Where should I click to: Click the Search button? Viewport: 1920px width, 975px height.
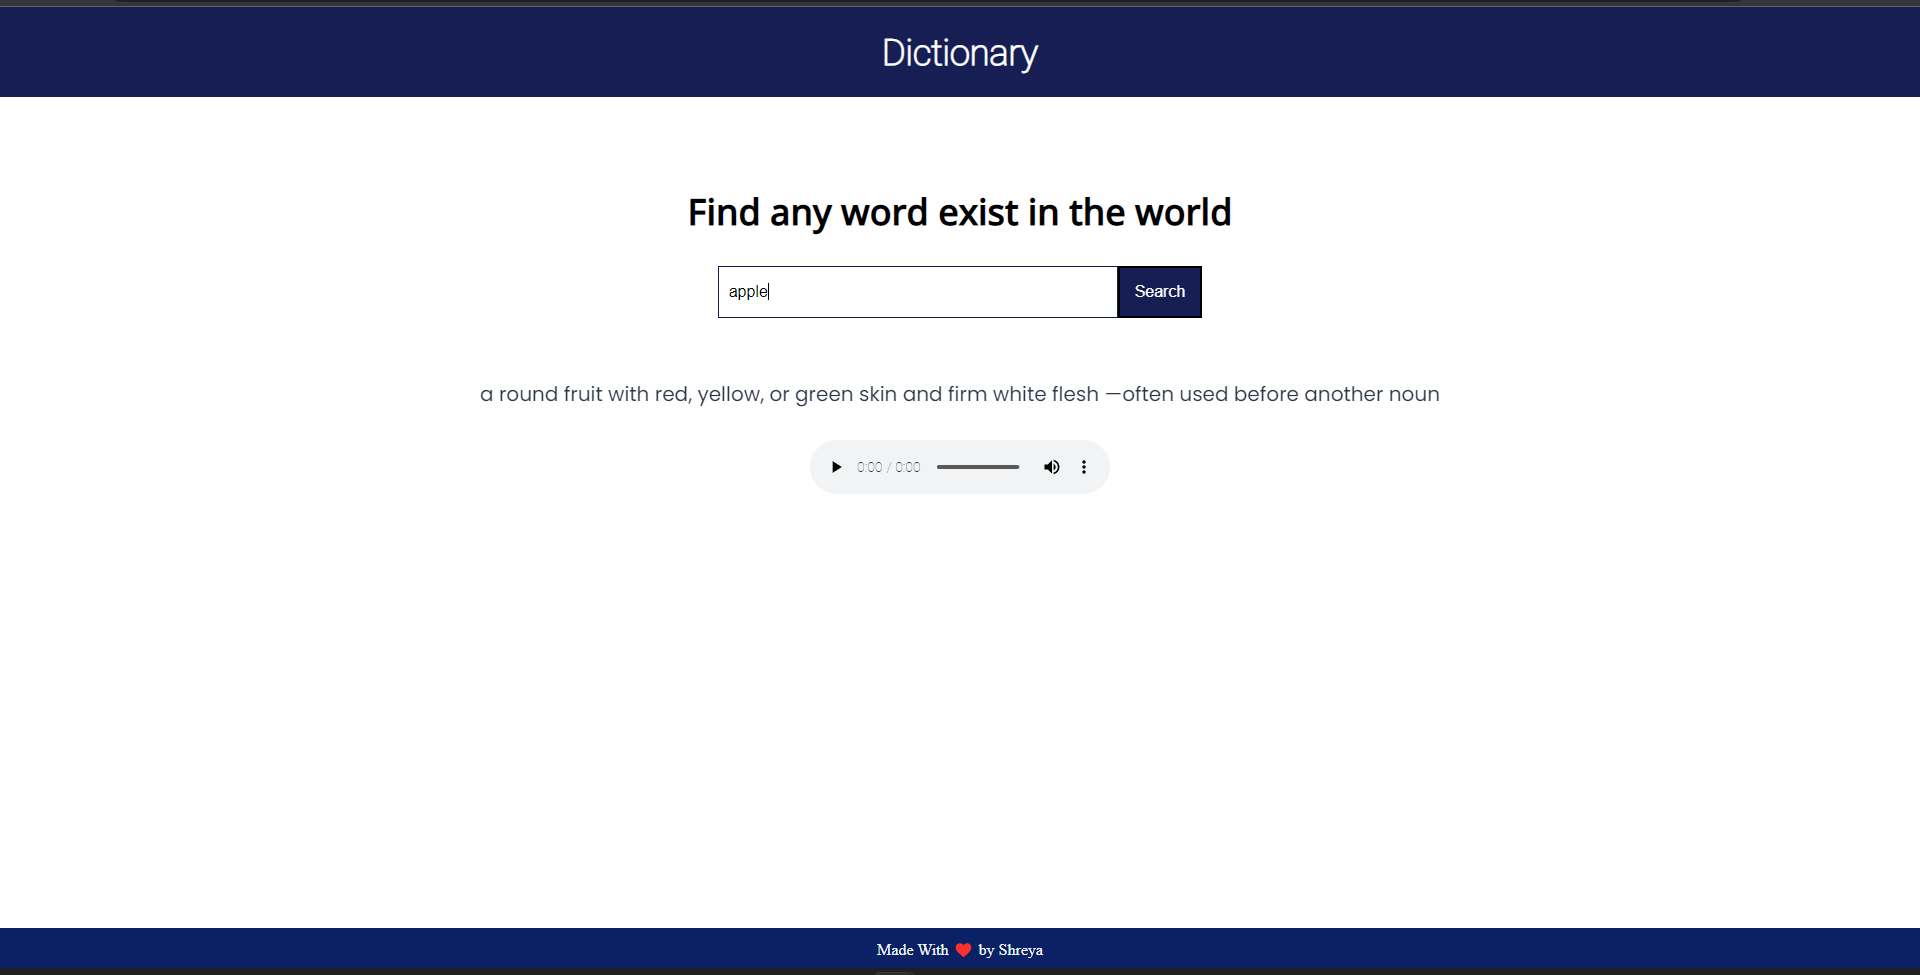[x=1159, y=292]
